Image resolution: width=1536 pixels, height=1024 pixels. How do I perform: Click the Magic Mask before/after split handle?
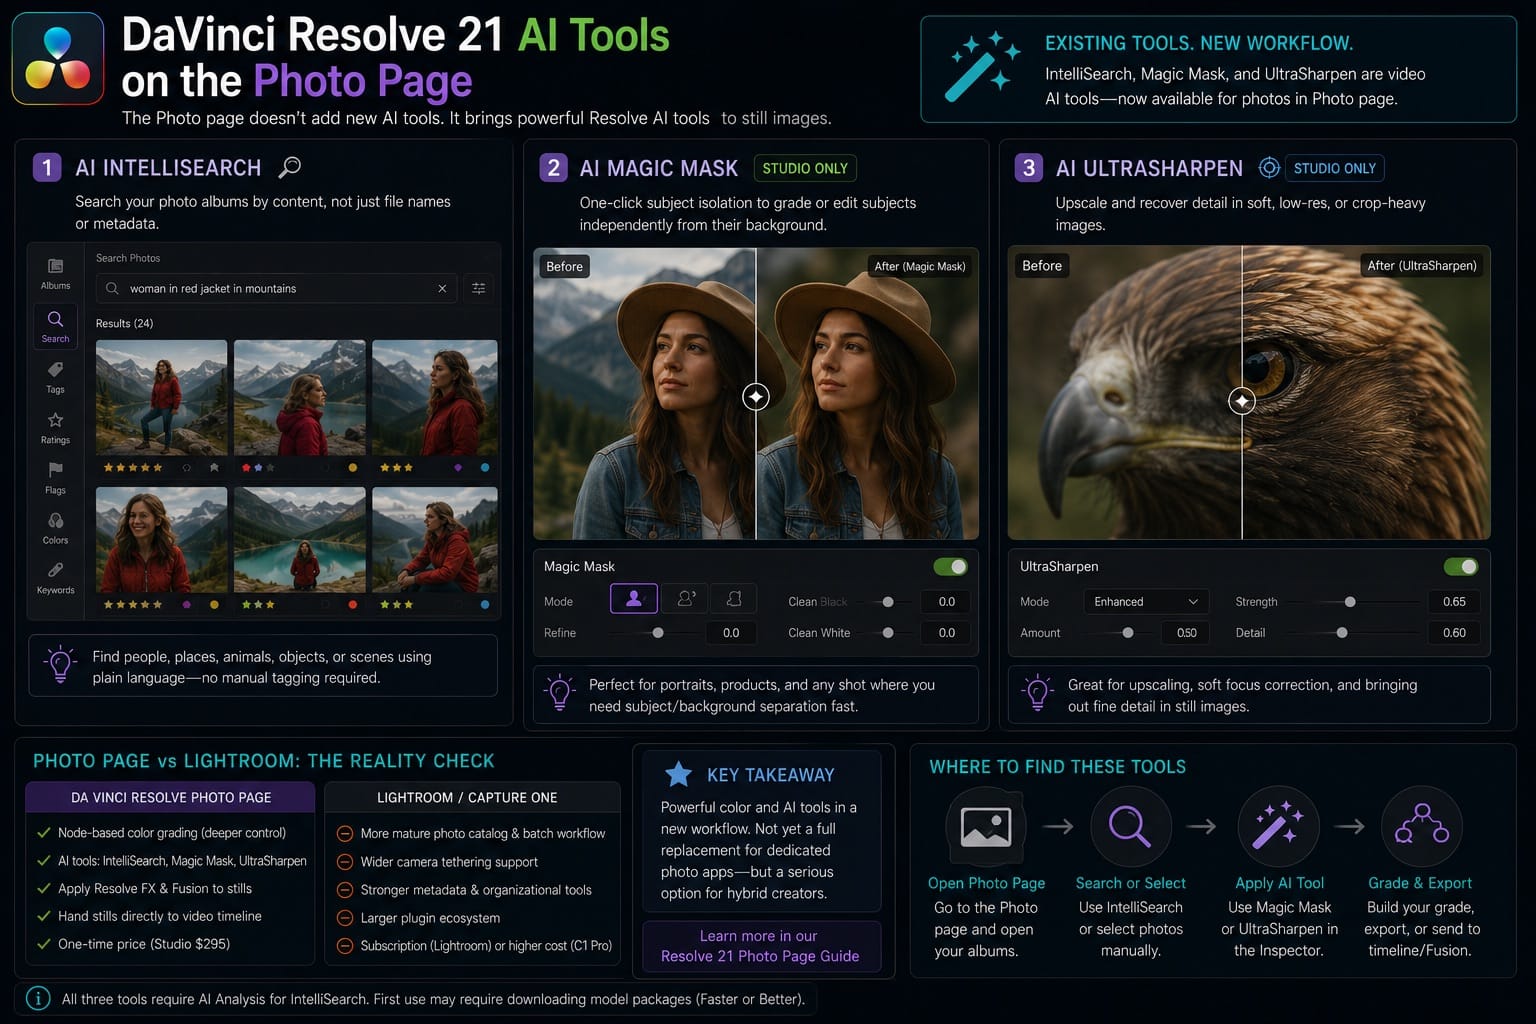tap(756, 397)
